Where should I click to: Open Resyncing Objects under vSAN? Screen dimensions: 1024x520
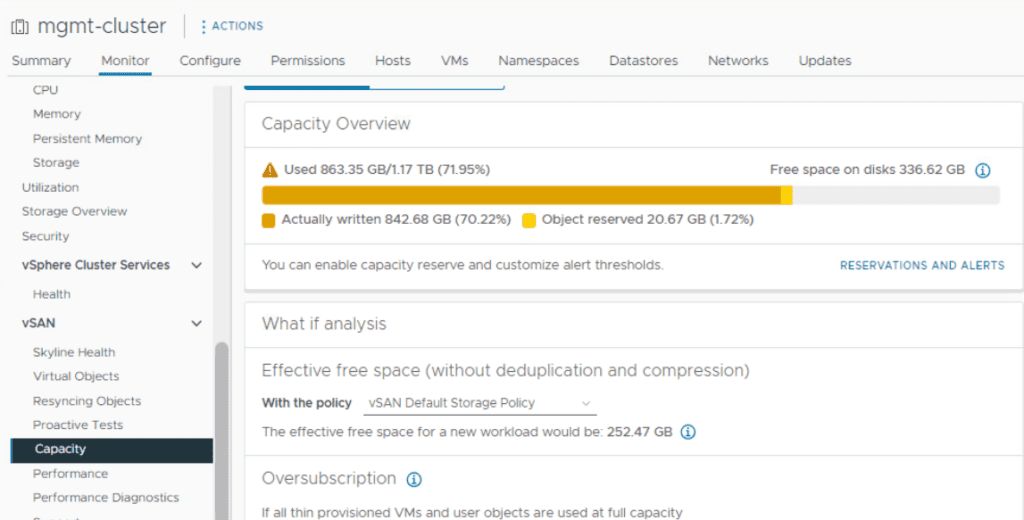pyautogui.click(x=87, y=401)
